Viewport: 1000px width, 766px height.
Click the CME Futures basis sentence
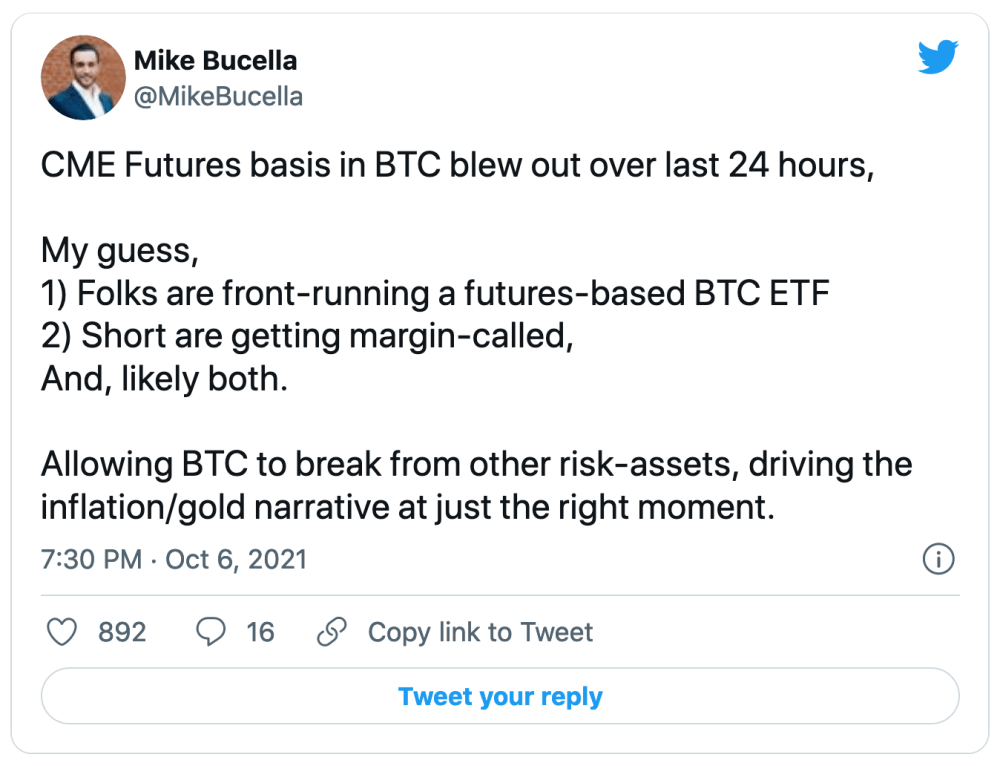pos(457,165)
